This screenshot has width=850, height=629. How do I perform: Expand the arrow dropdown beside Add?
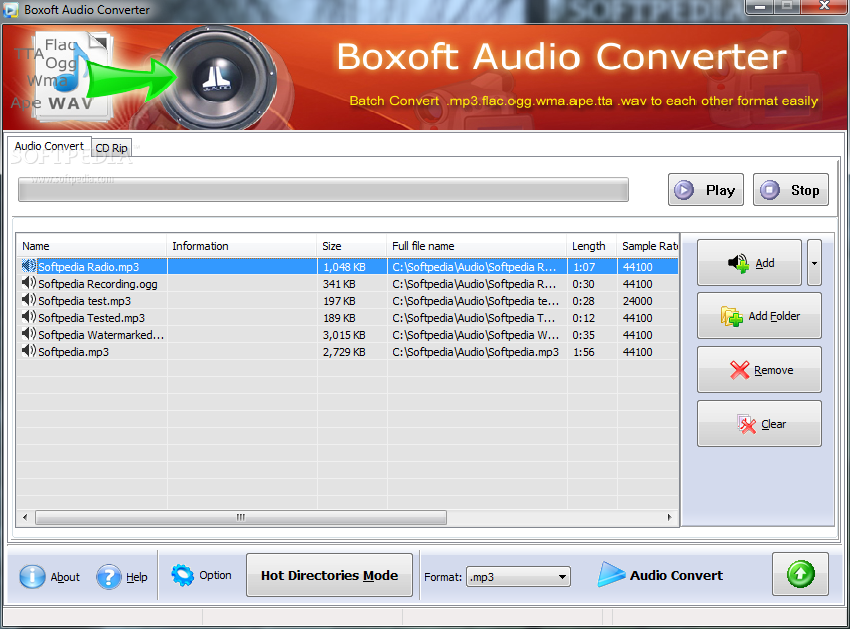click(814, 263)
